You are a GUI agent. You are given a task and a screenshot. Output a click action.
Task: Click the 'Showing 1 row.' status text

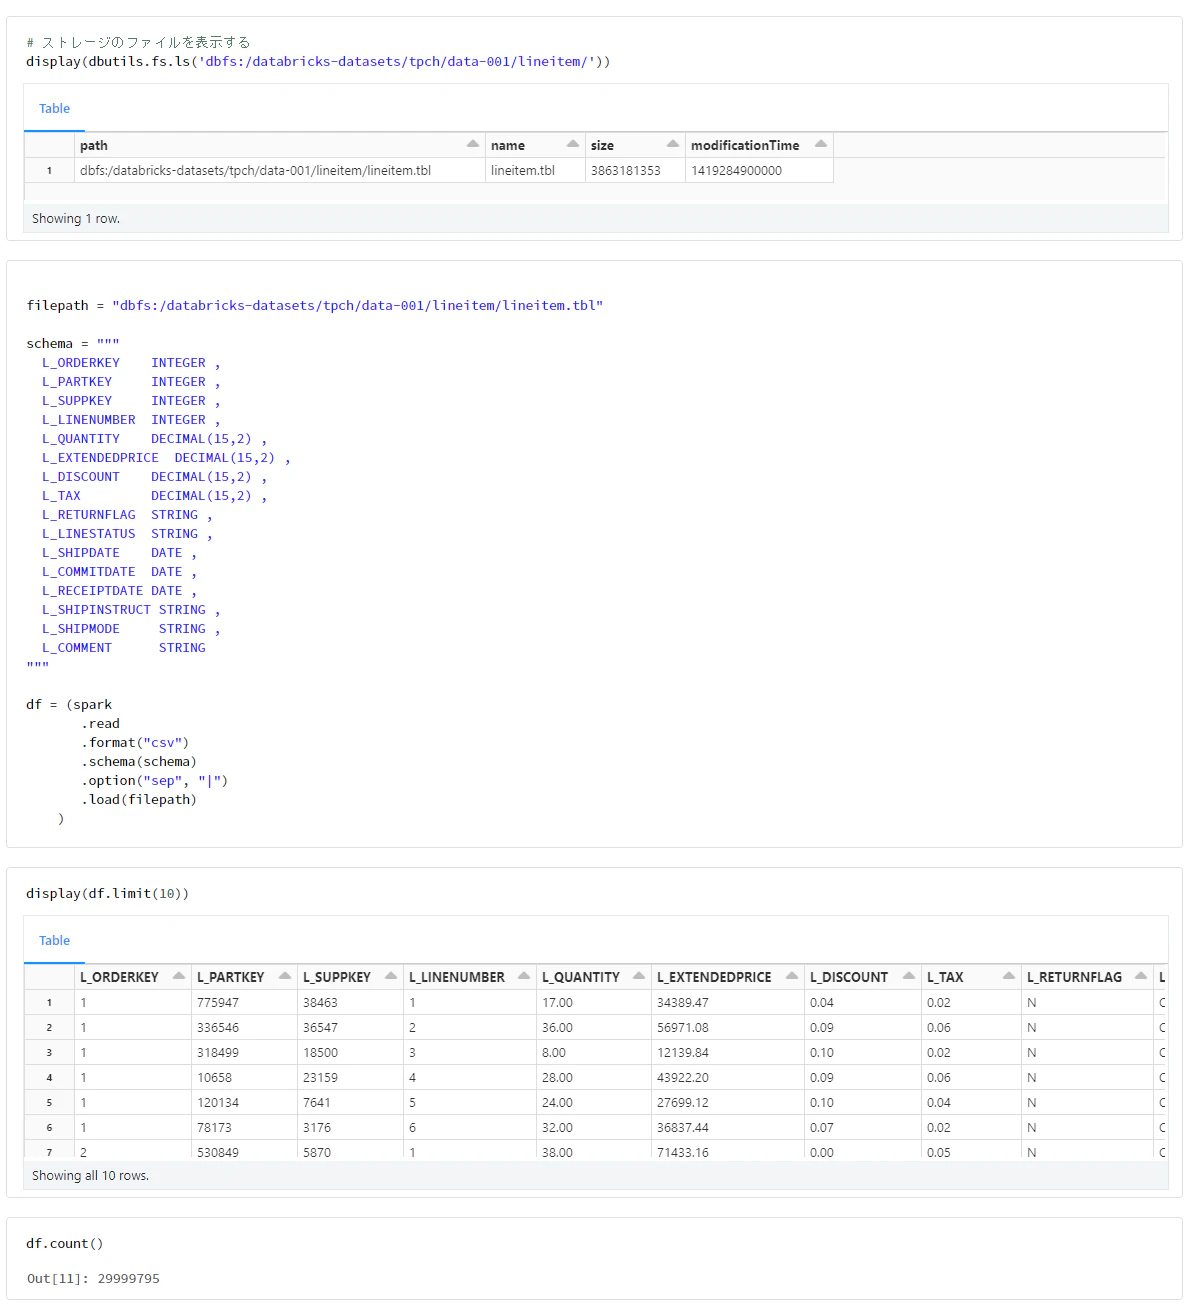(x=76, y=219)
